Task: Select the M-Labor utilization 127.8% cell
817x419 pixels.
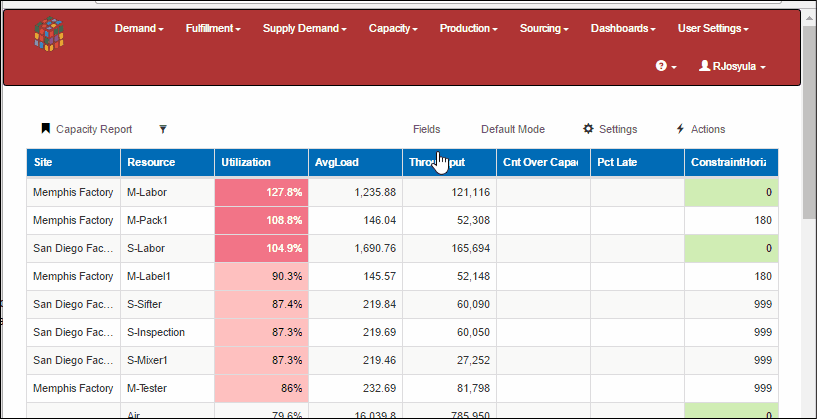Action: point(260,192)
